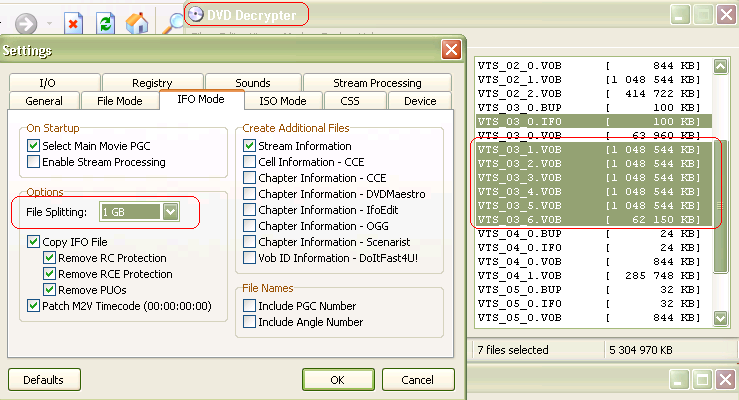
Task: Click file list scroll down arrow
Action: [720, 318]
